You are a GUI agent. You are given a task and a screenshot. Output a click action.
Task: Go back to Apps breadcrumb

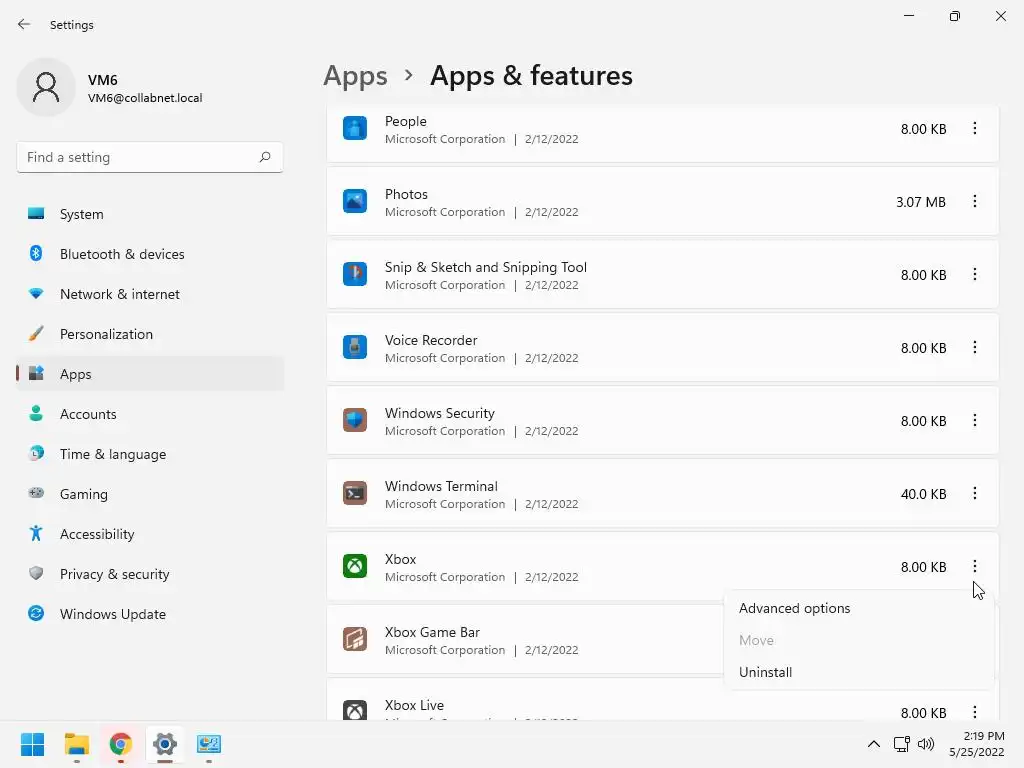[355, 76]
